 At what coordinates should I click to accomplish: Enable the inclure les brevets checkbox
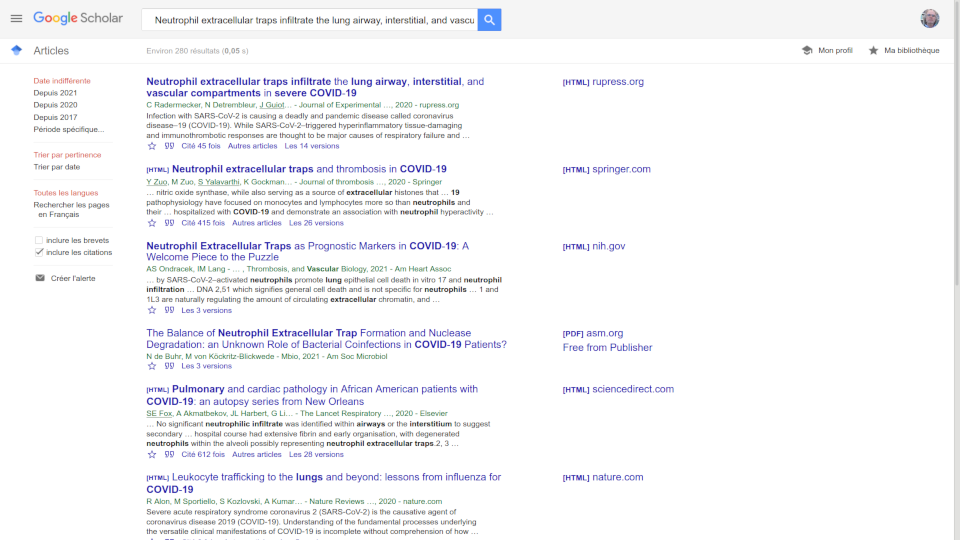coord(39,241)
